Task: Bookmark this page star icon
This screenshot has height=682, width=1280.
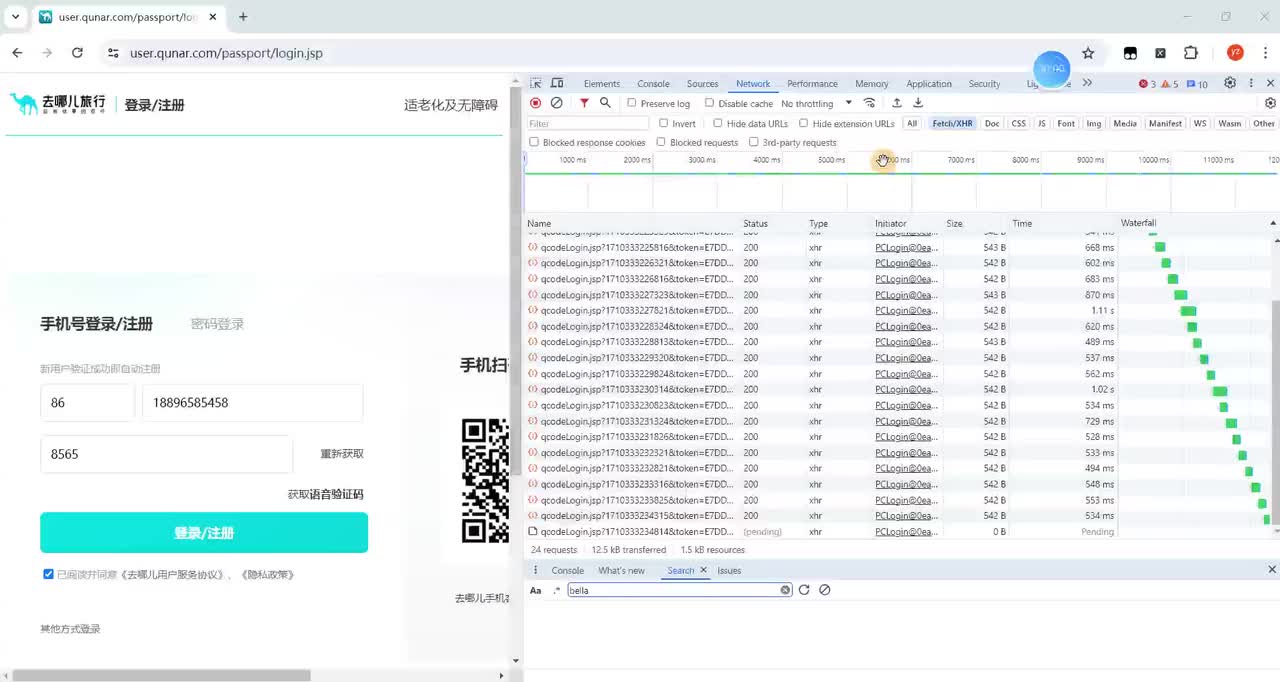Action: coord(1088,53)
